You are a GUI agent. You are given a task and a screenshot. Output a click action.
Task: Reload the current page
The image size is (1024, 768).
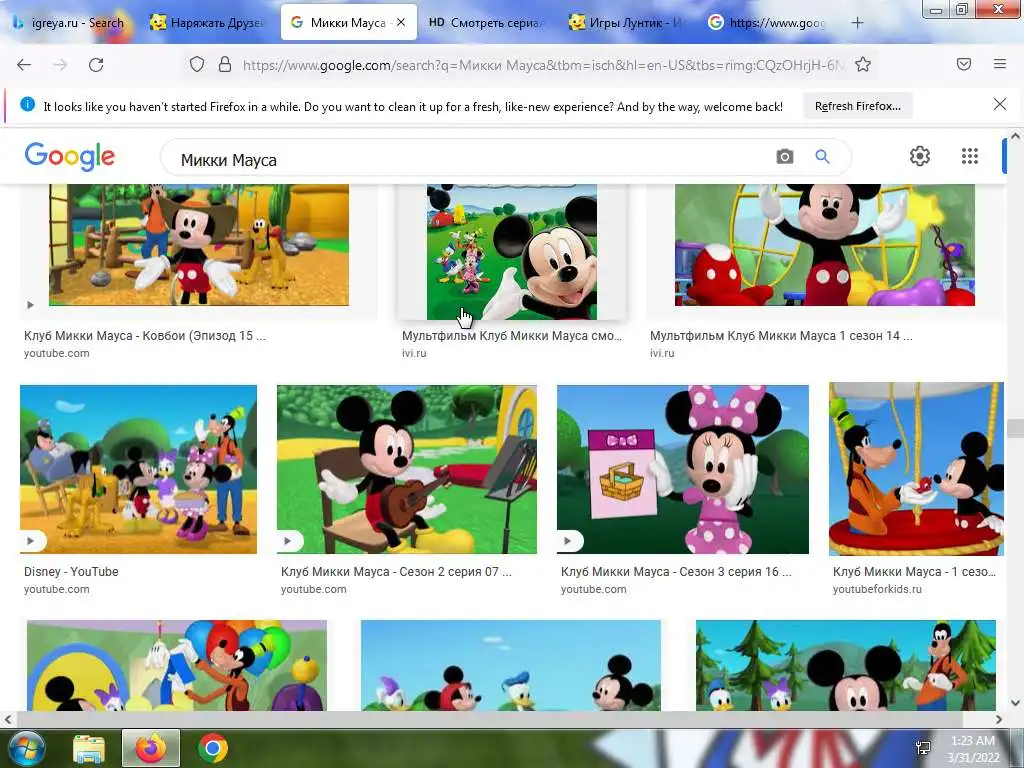click(x=96, y=65)
